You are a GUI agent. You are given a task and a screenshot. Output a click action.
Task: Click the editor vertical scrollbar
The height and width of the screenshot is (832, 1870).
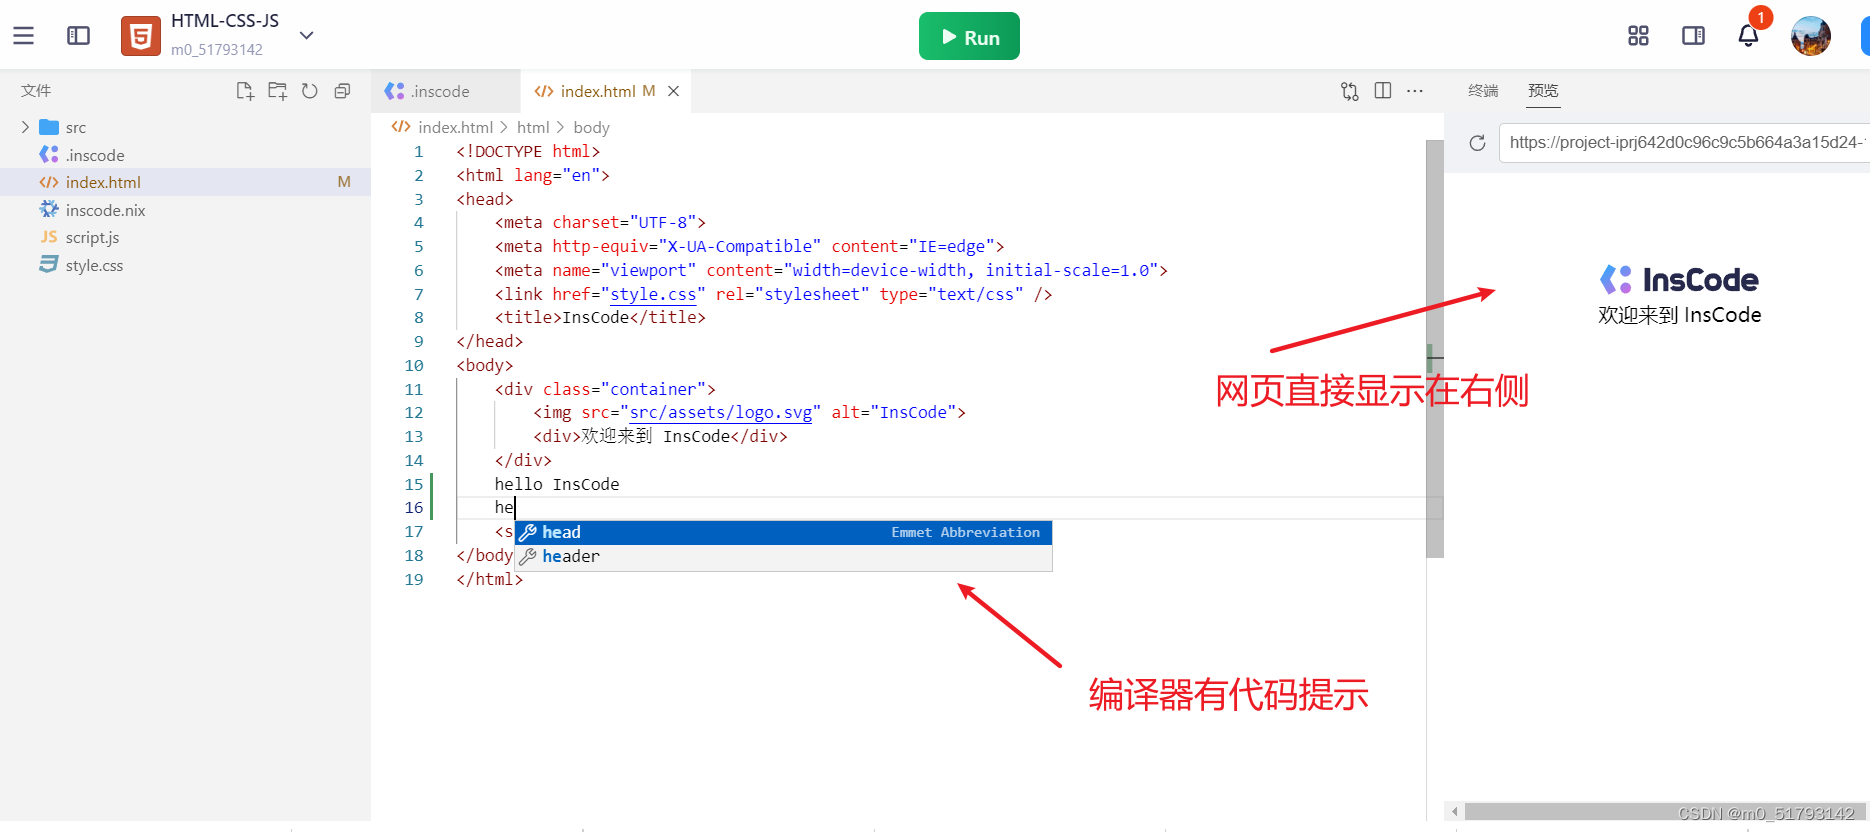[x=1435, y=349]
